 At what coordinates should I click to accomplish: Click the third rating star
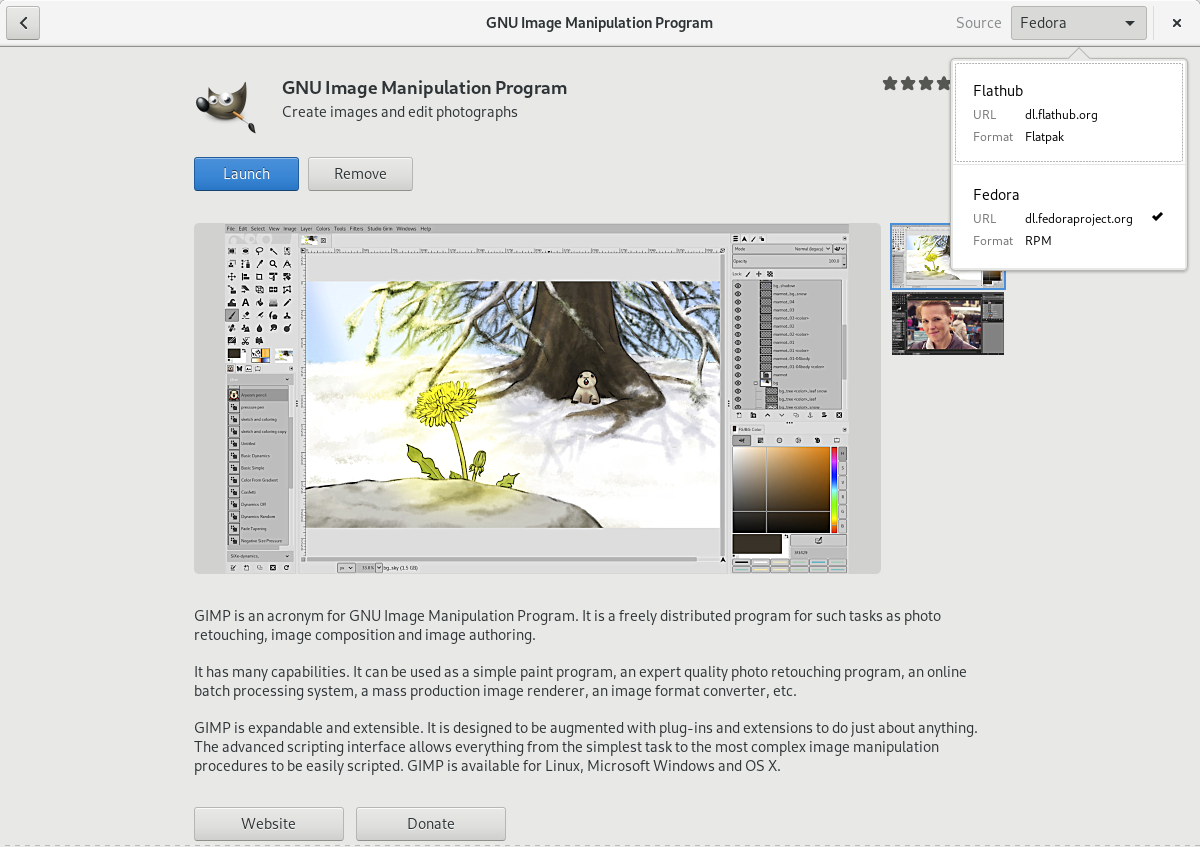pos(926,84)
